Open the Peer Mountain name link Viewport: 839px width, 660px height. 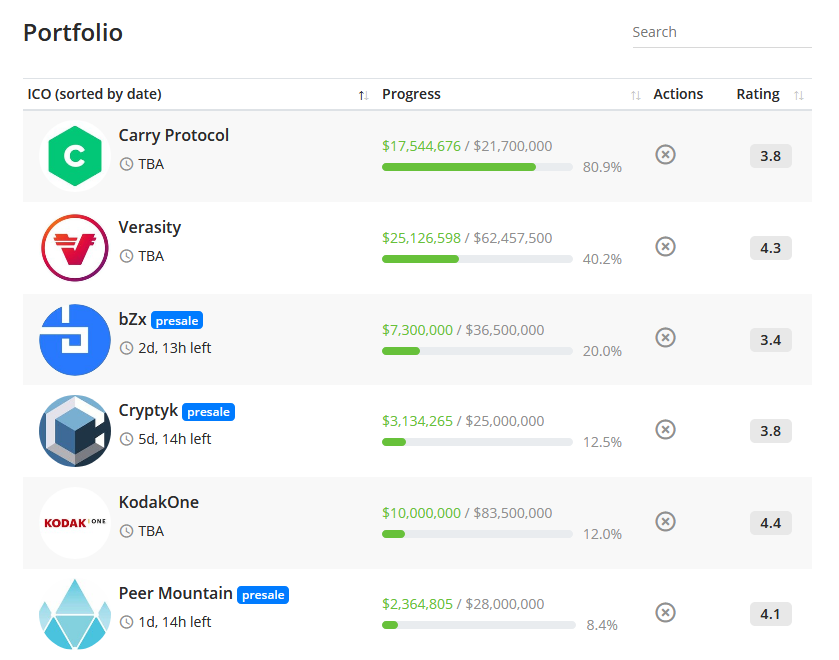176,593
